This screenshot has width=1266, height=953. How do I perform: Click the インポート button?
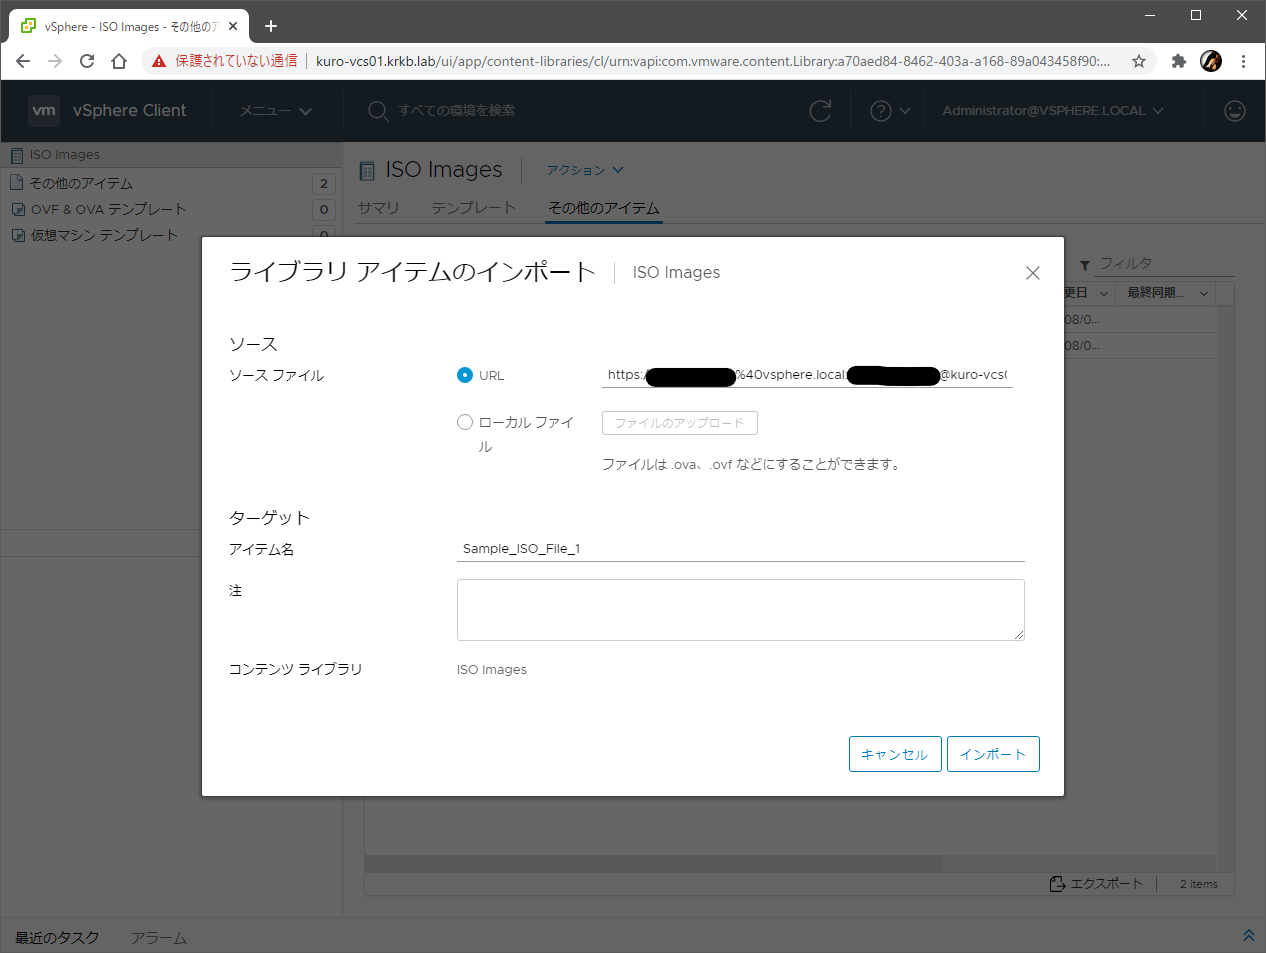click(x=992, y=754)
